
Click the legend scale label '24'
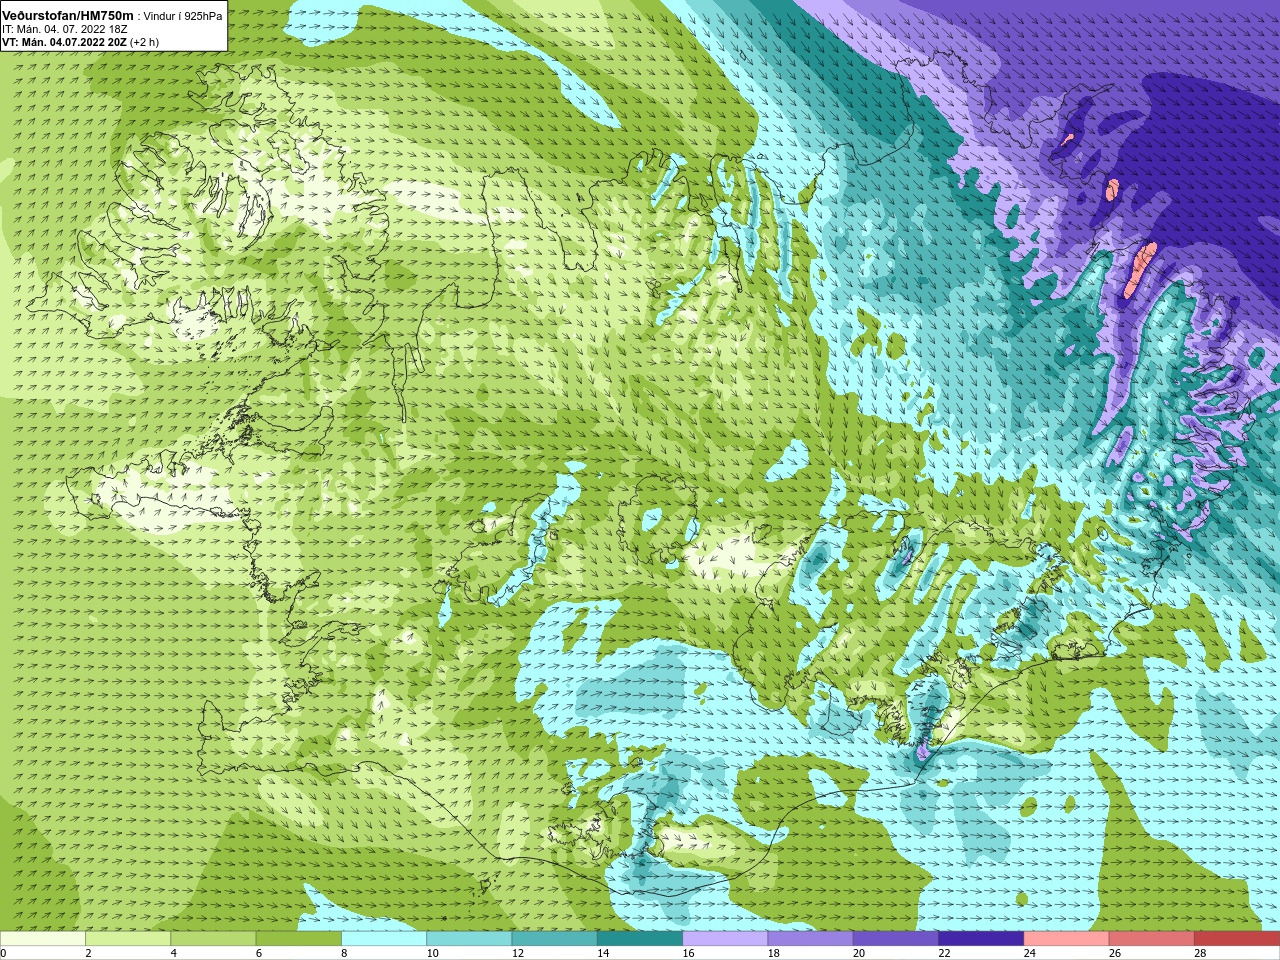tap(1030, 953)
